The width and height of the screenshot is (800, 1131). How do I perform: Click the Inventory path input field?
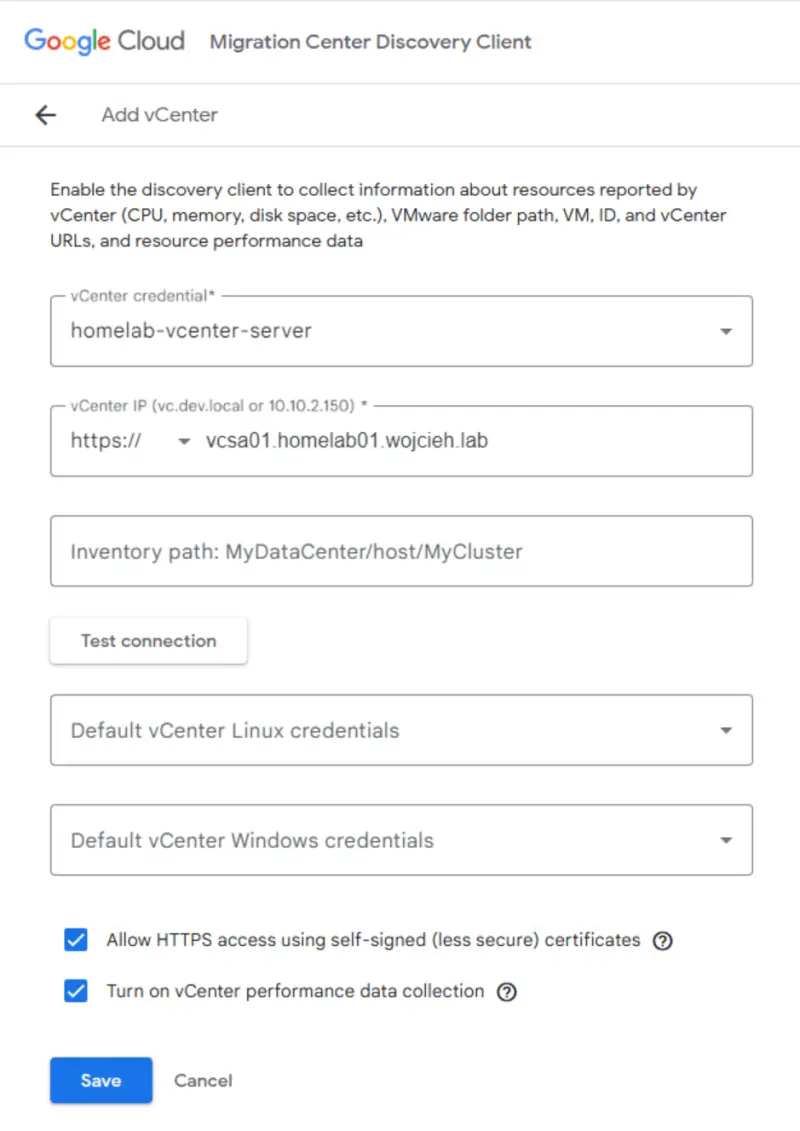[400, 551]
